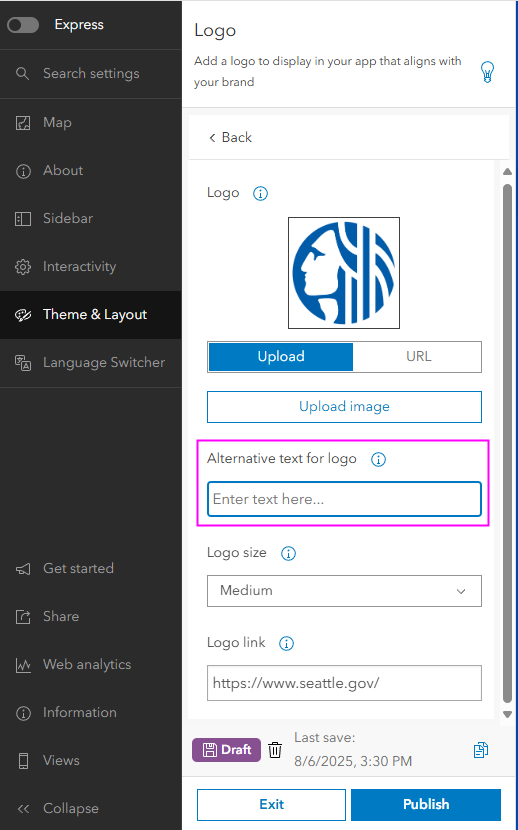Click info icon next to Logo label
The width and height of the screenshot is (518, 830).
pos(260,194)
